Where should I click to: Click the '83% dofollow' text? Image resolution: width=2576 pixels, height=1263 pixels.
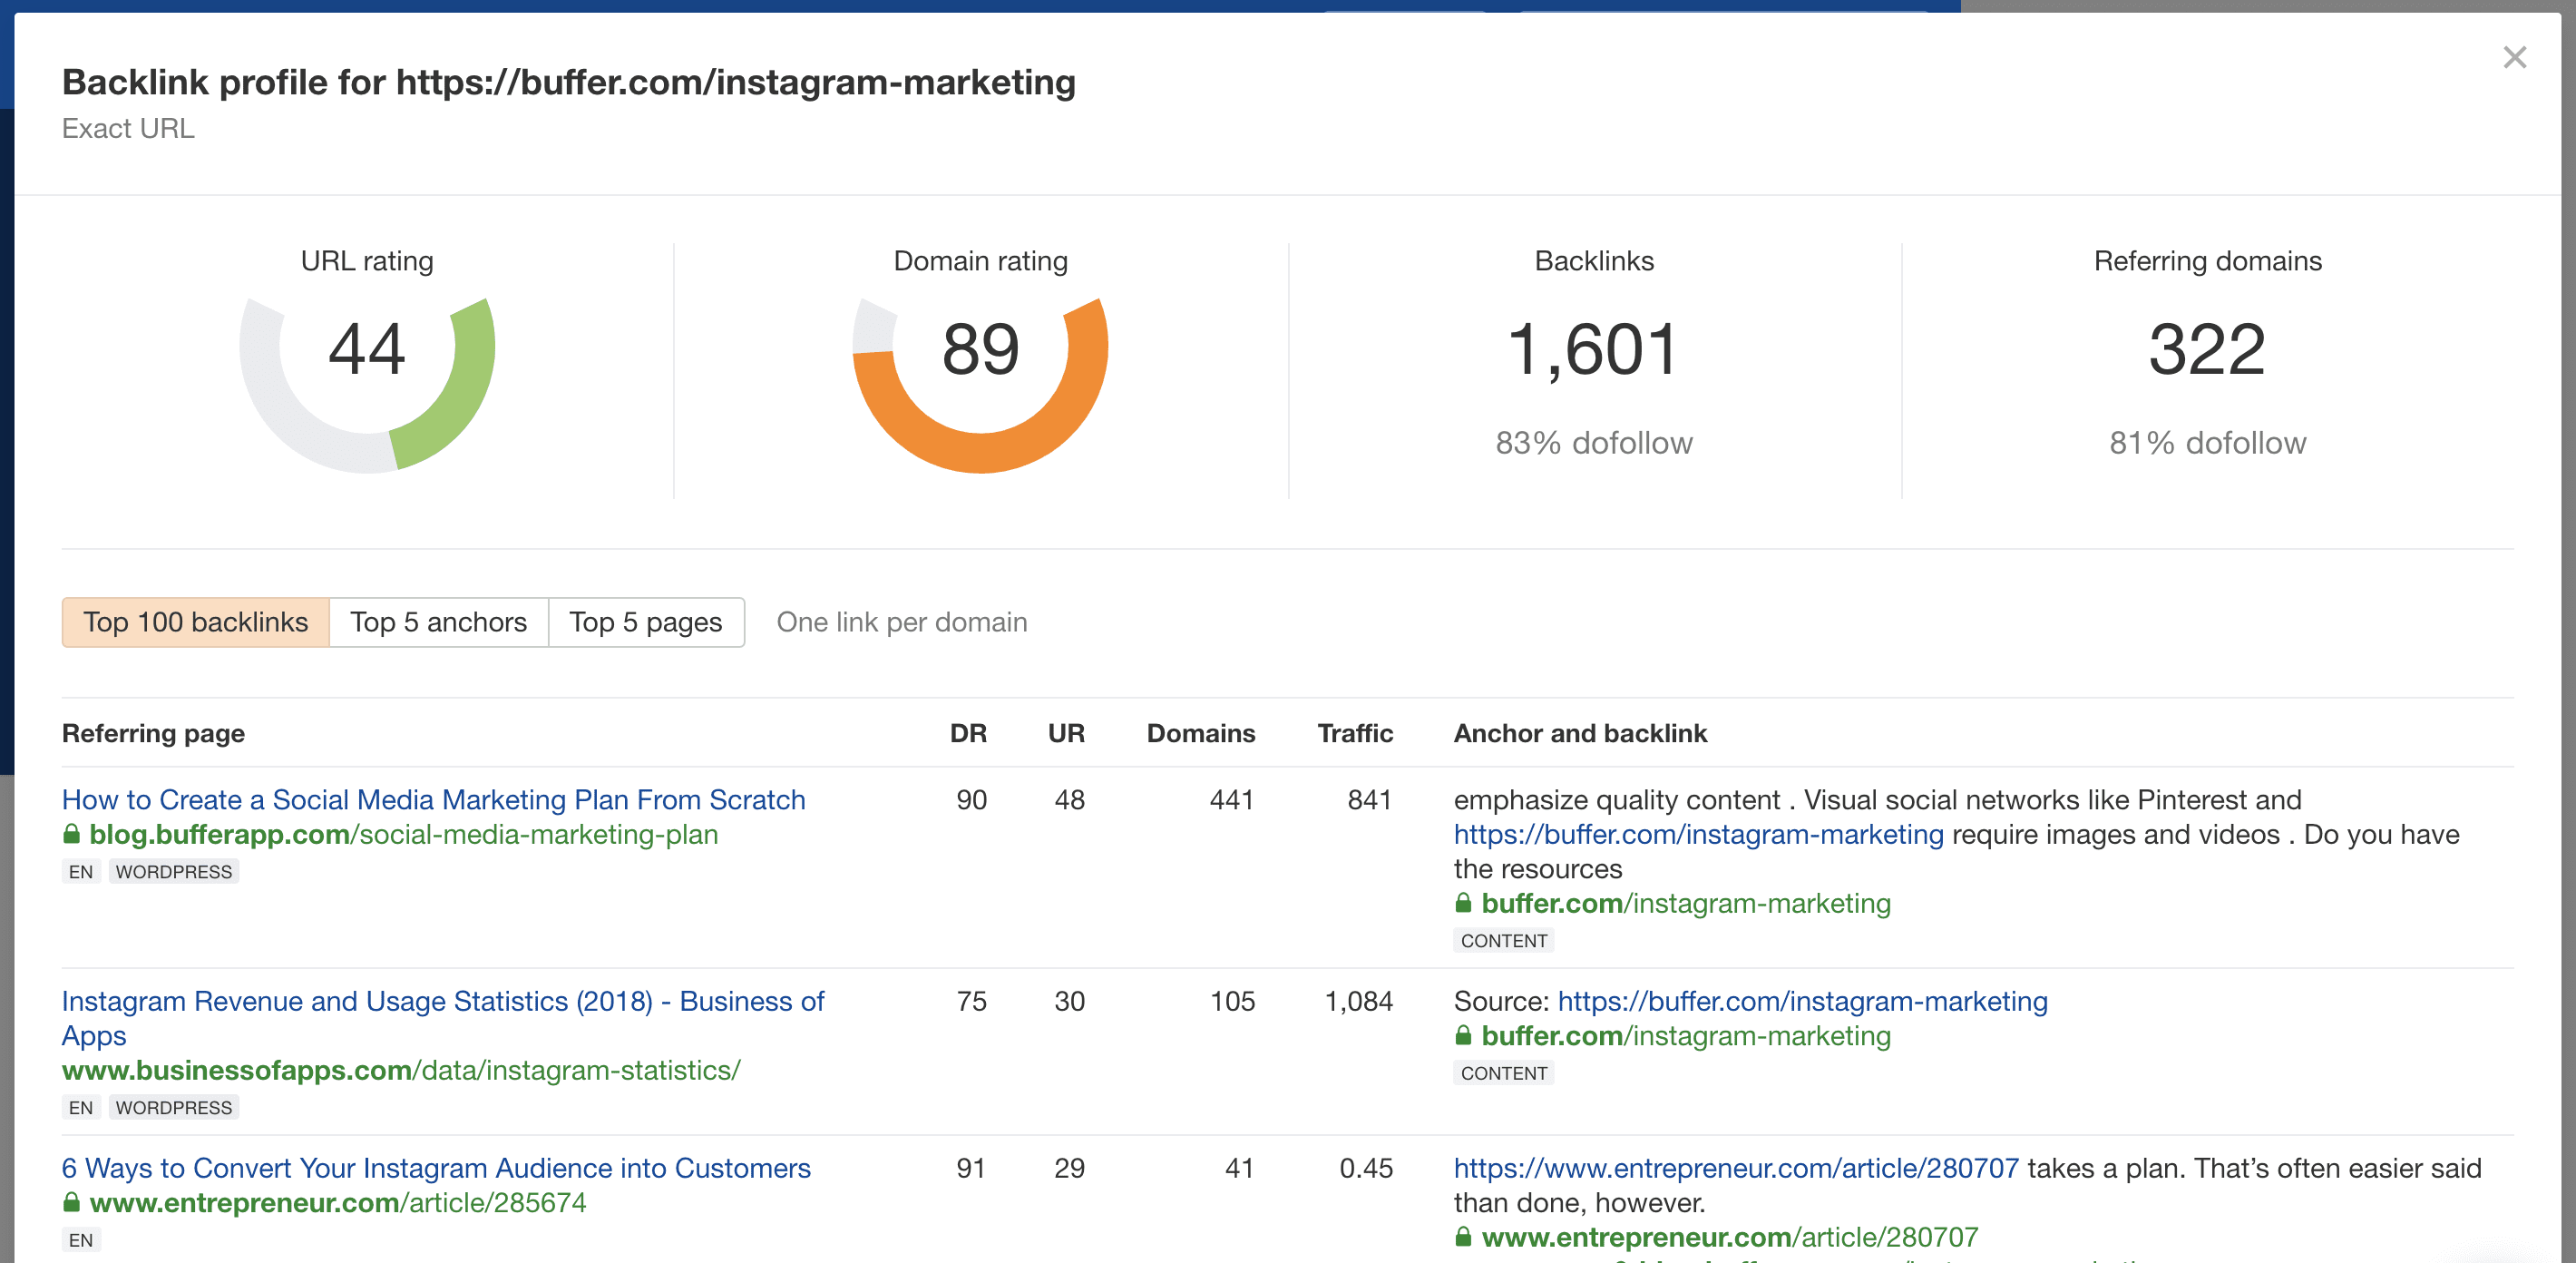[x=1594, y=443]
